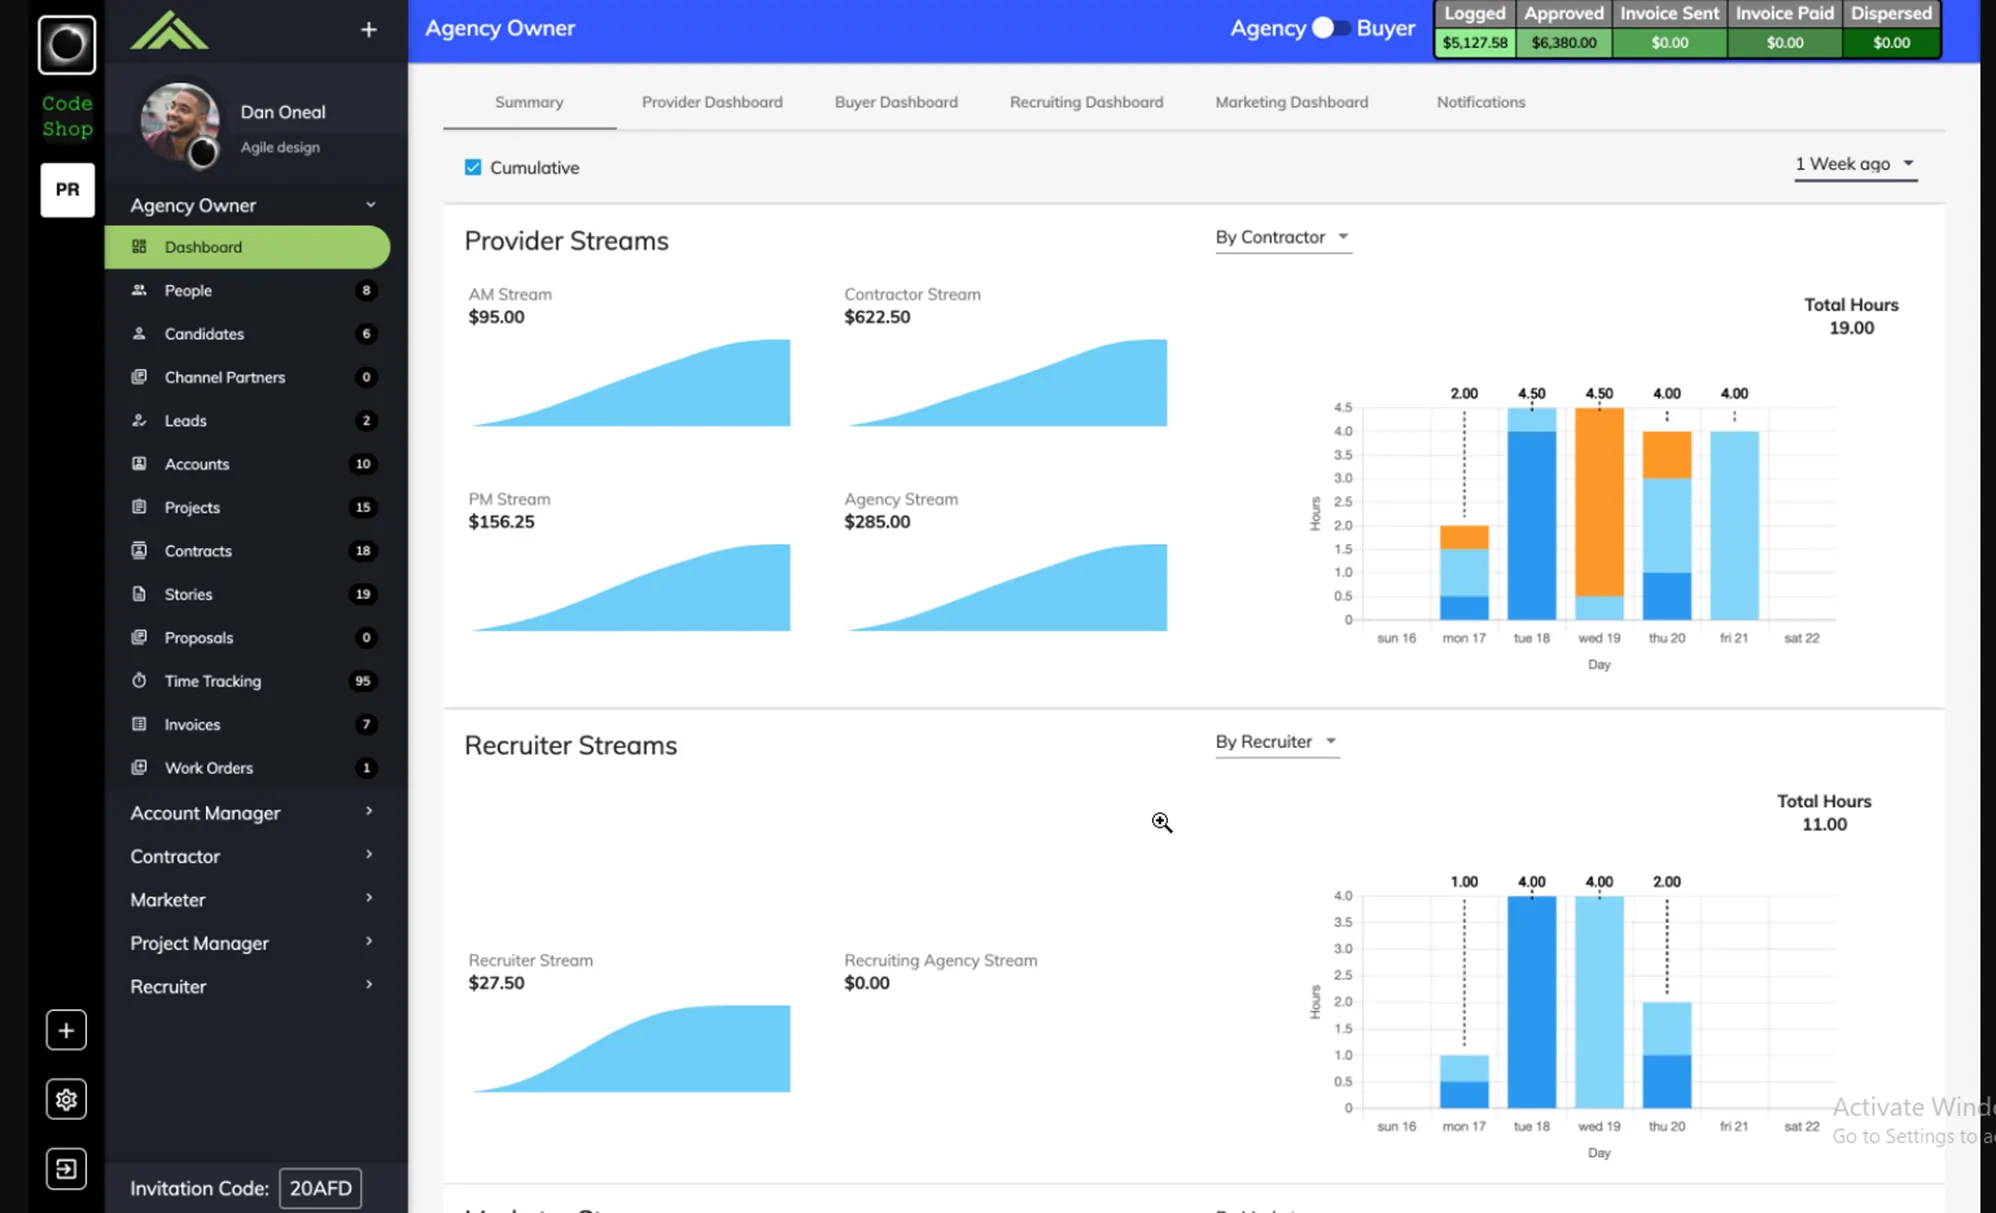Screen dimensions: 1996x1213
Task: Click the Time Tracking stopwatch icon
Action: click(x=139, y=680)
